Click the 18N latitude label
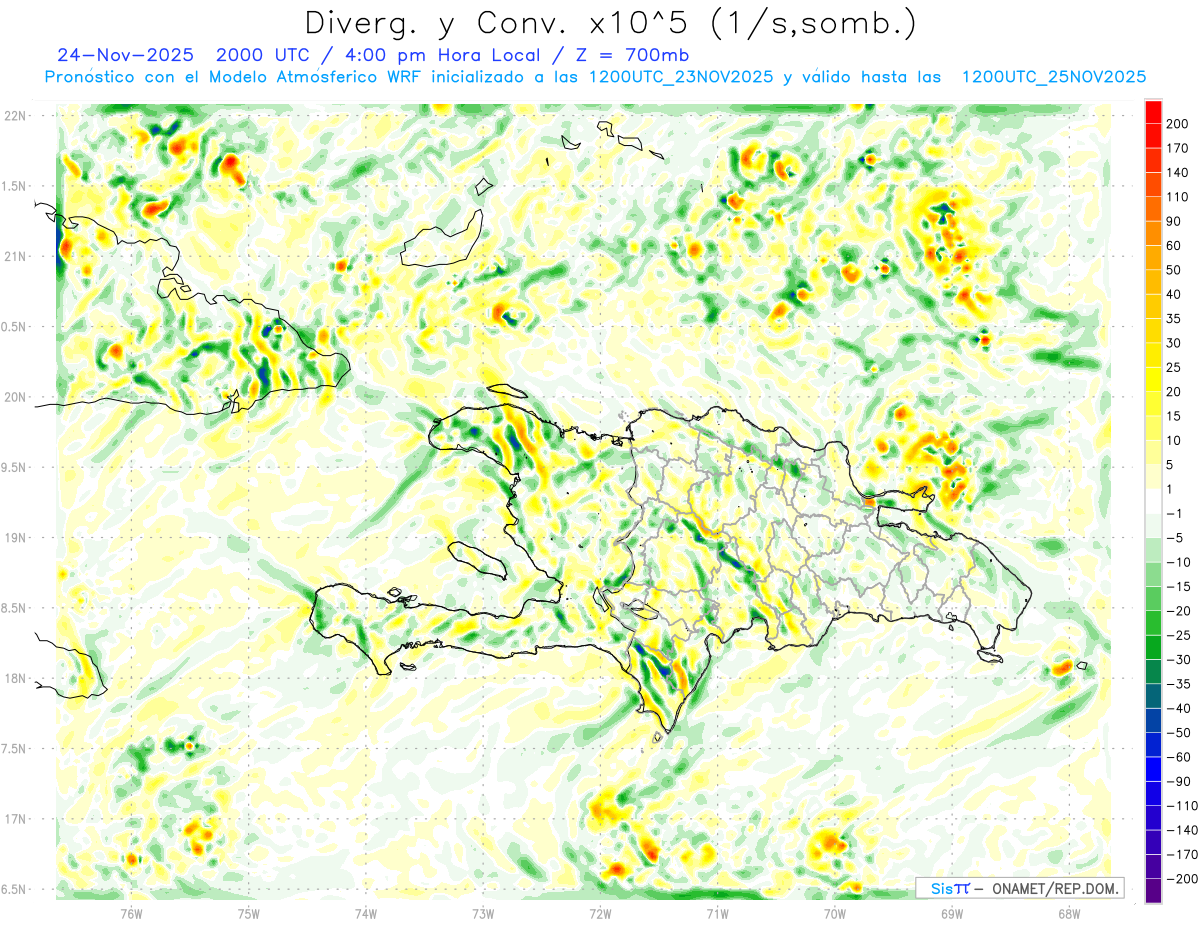1200x927 pixels. pyautogui.click(x=15, y=679)
